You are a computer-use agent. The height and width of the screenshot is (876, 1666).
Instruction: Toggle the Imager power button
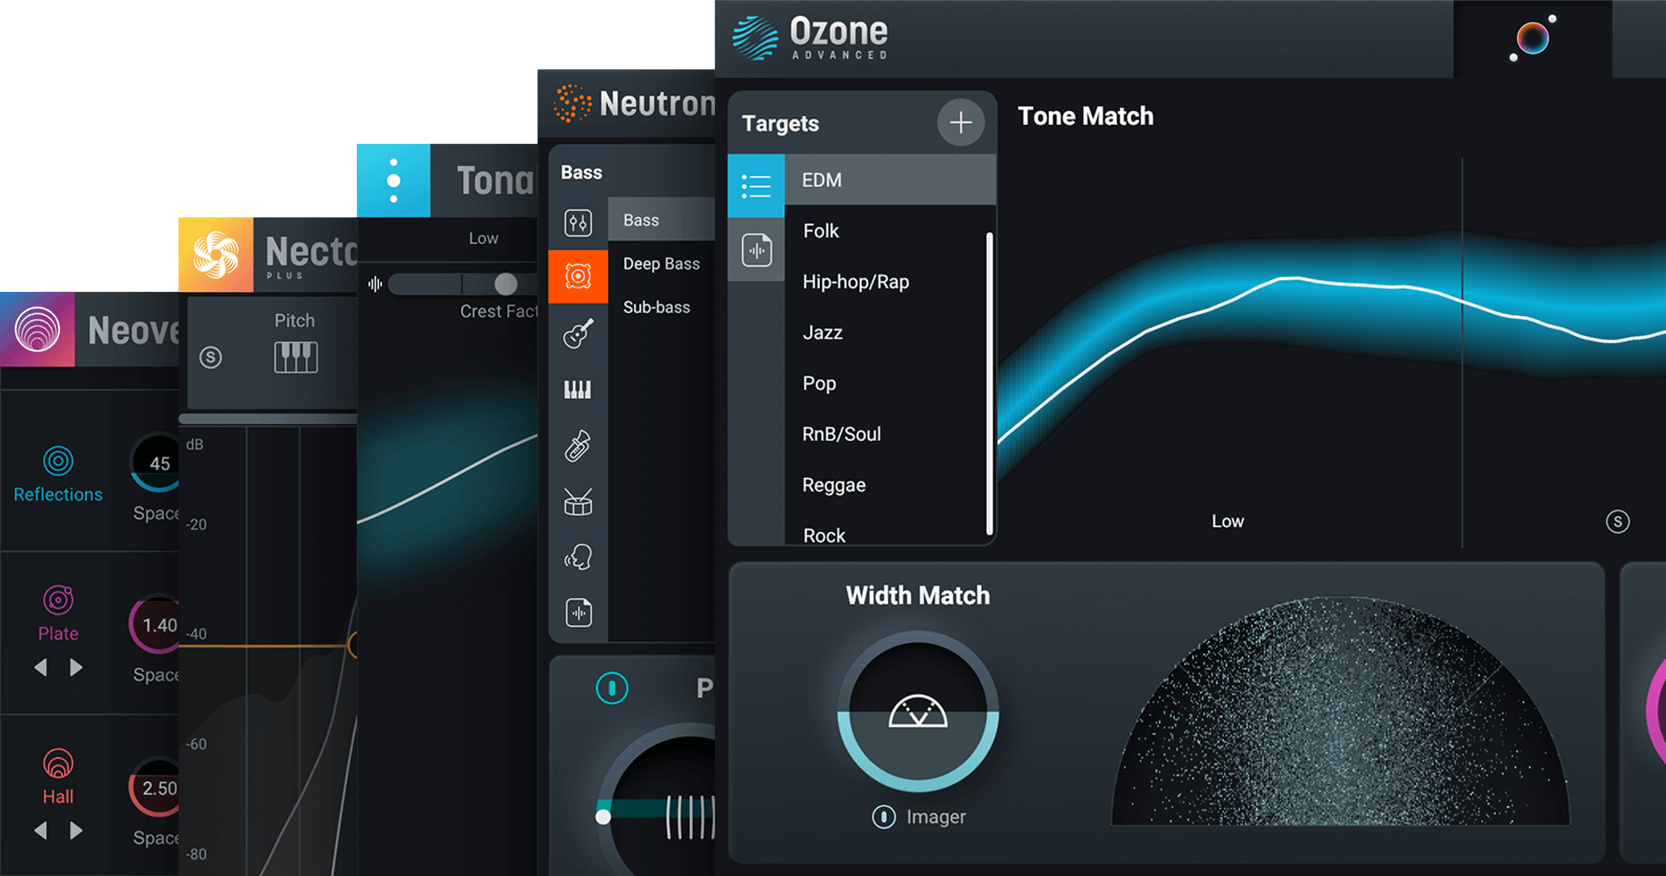point(883,817)
